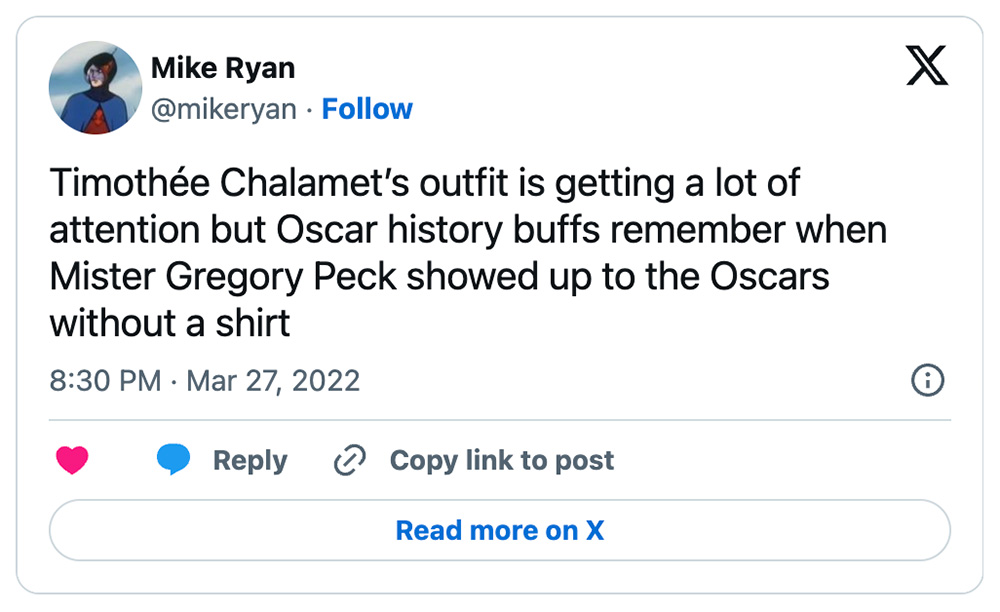Click the Mike Ryan display name
This screenshot has height=612, width=1000.
[223, 68]
